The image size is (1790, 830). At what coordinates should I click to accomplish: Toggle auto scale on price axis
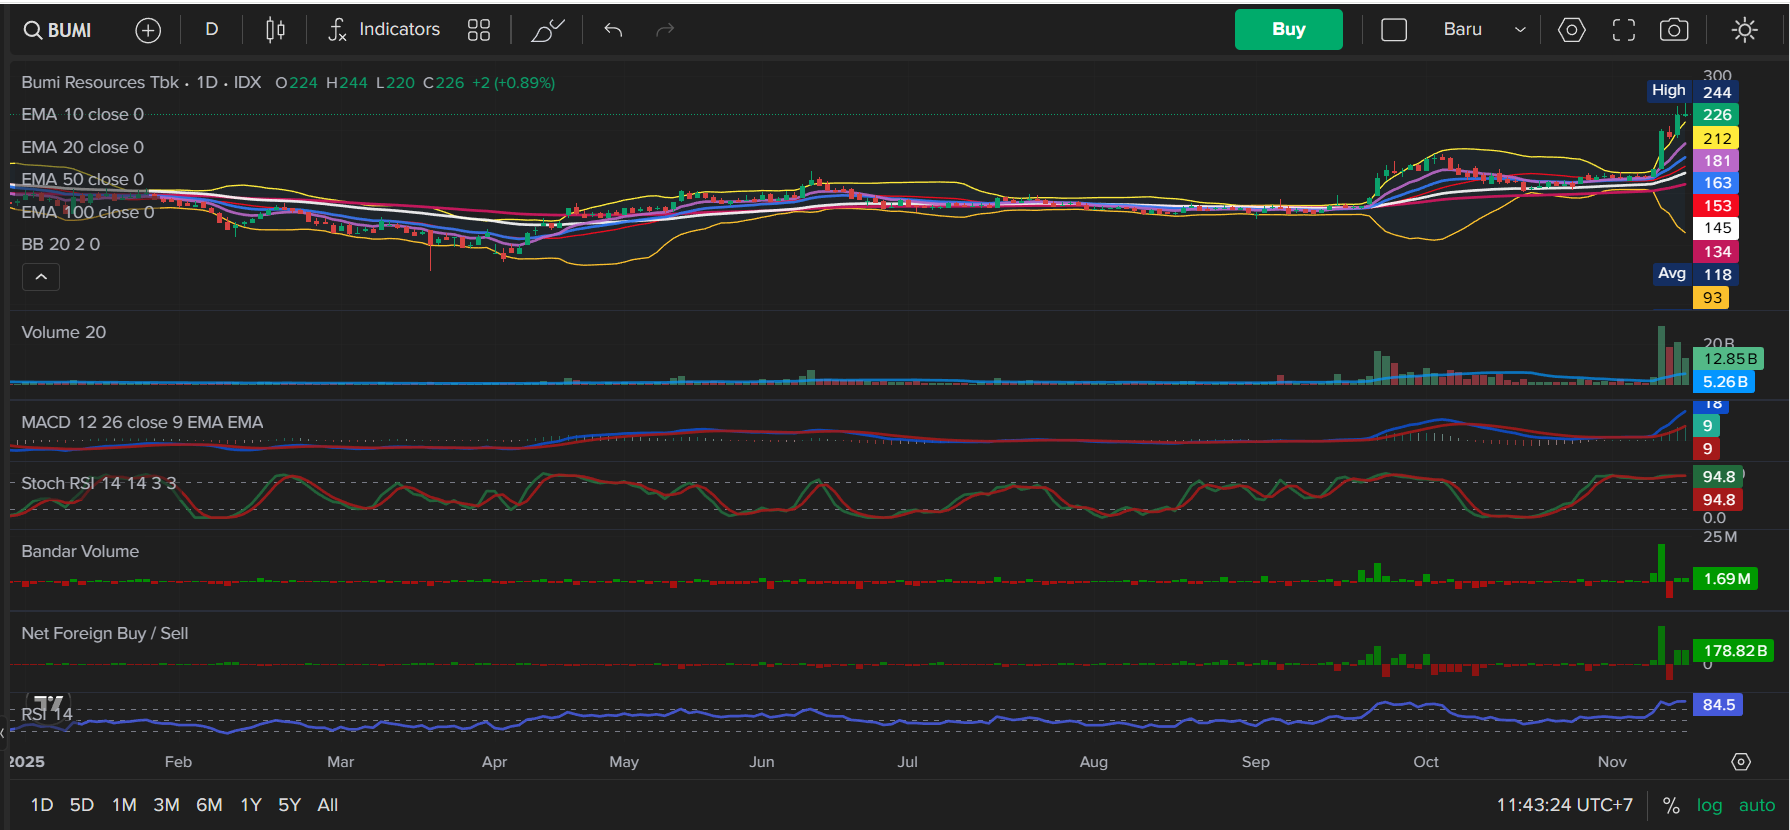point(1756,805)
